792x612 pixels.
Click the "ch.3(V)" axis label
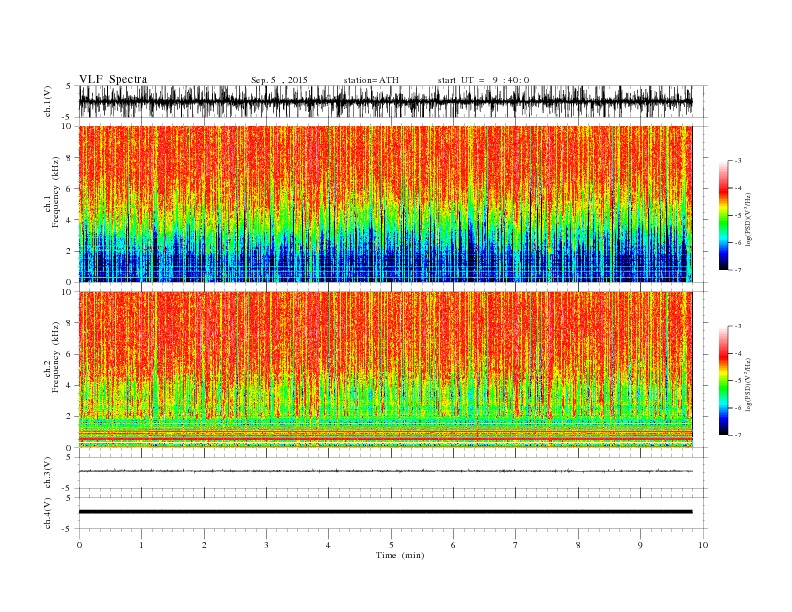point(48,473)
